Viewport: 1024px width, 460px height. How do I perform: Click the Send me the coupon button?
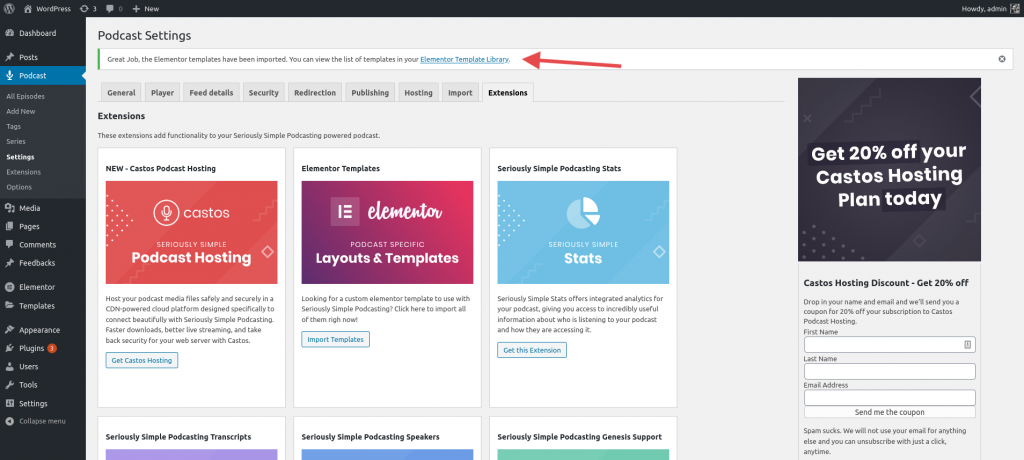(x=889, y=412)
